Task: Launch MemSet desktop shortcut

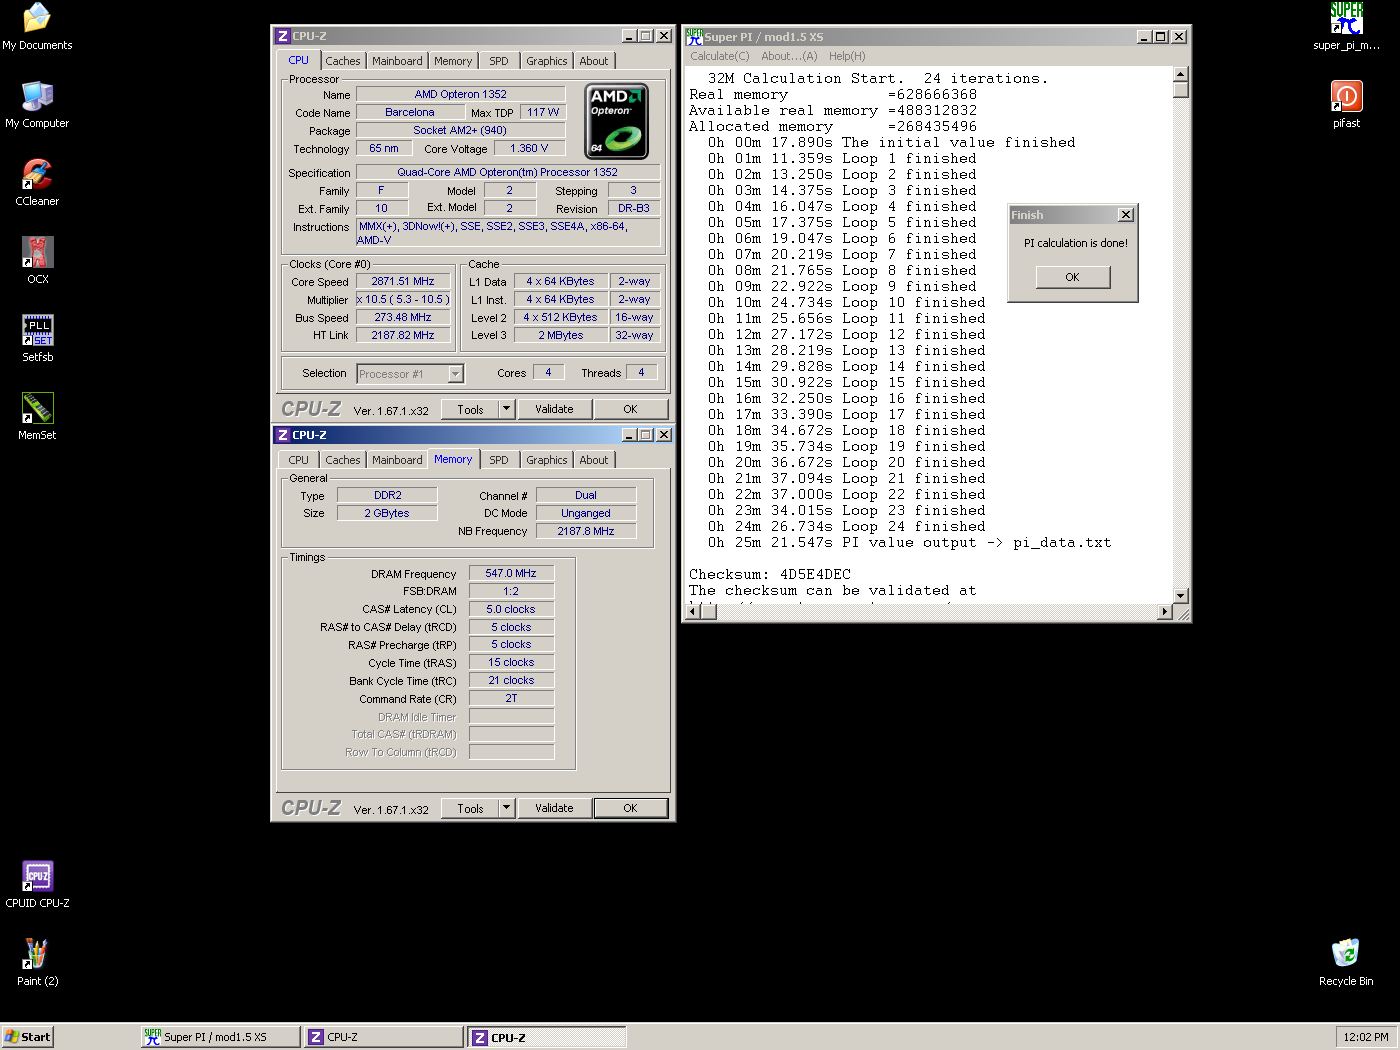Action: 37,416
